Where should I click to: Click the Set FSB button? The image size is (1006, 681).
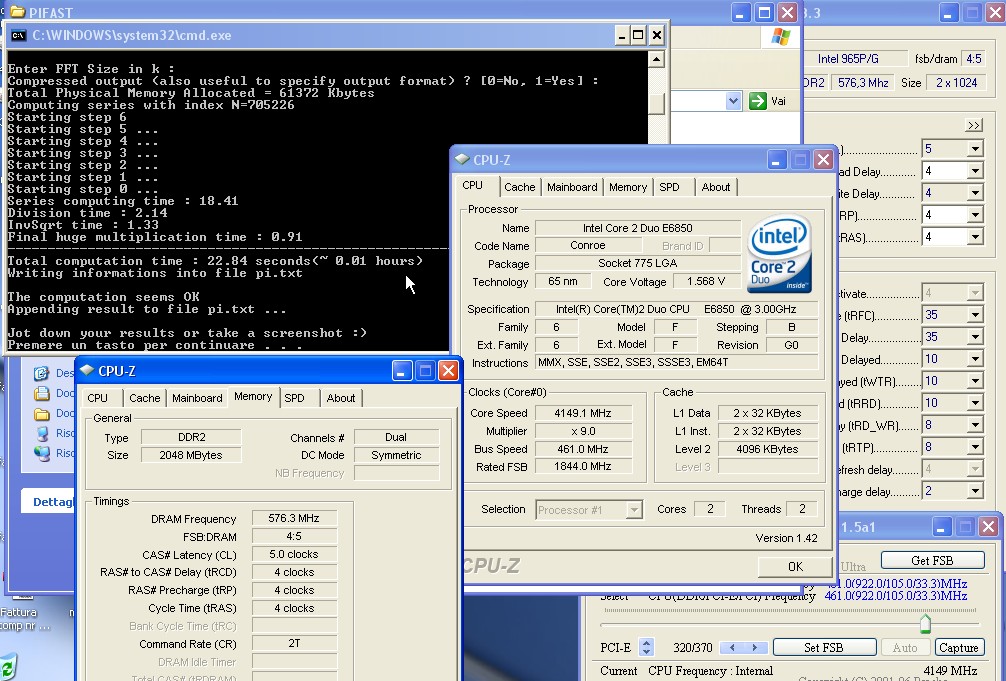(x=824, y=647)
